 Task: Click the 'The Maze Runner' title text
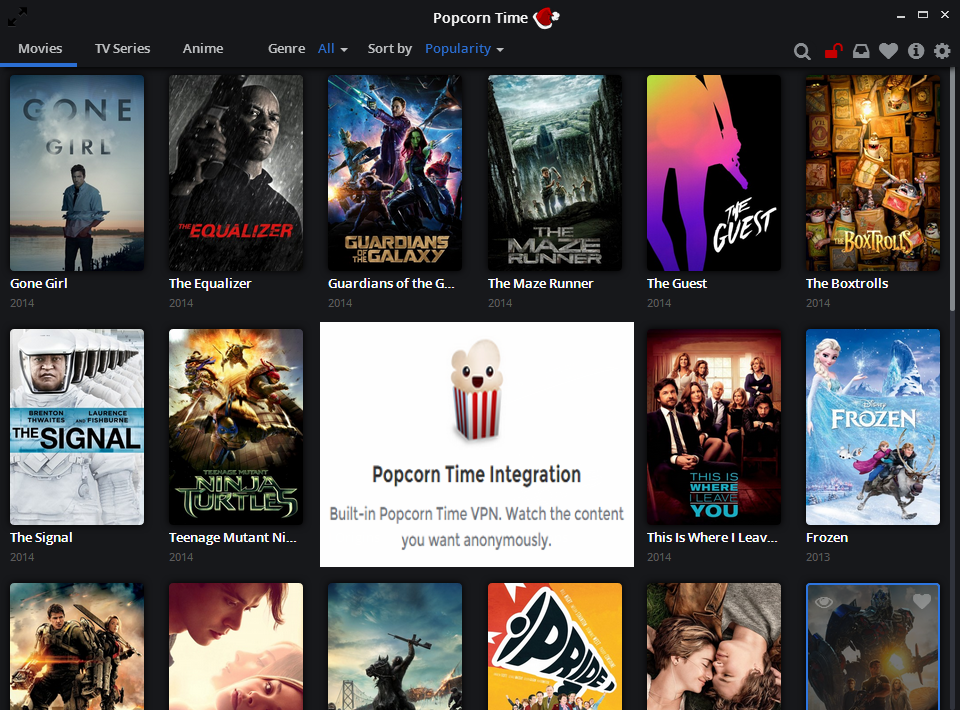click(541, 283)
